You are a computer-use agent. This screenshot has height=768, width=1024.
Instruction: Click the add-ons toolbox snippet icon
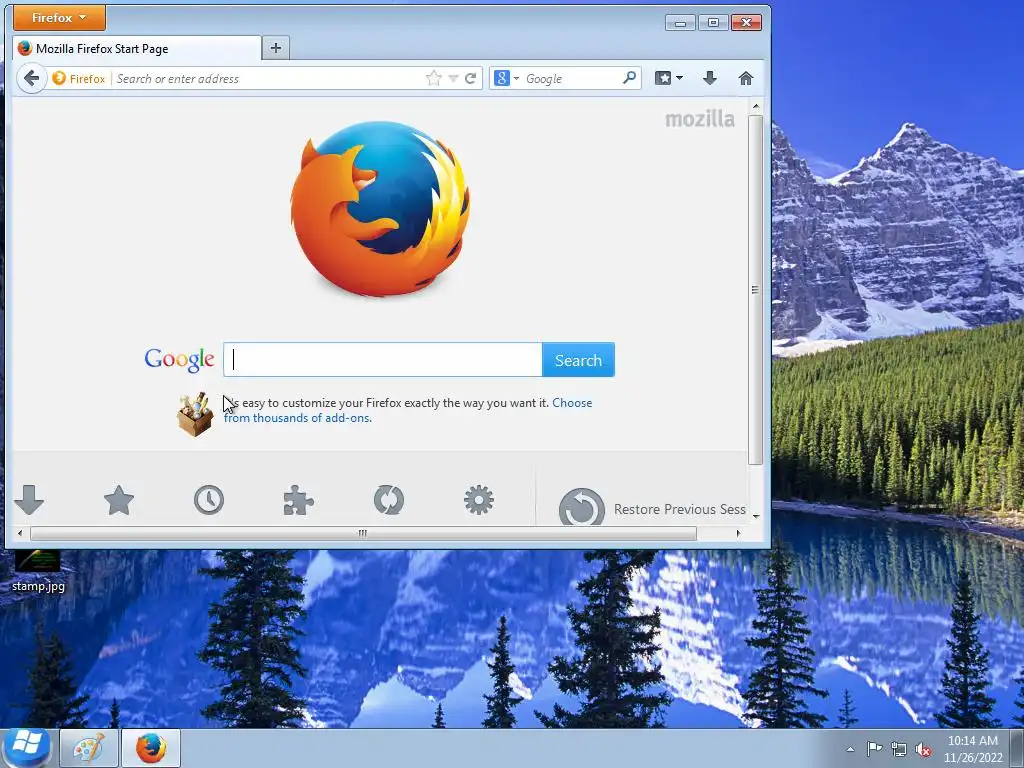(195, 413)
